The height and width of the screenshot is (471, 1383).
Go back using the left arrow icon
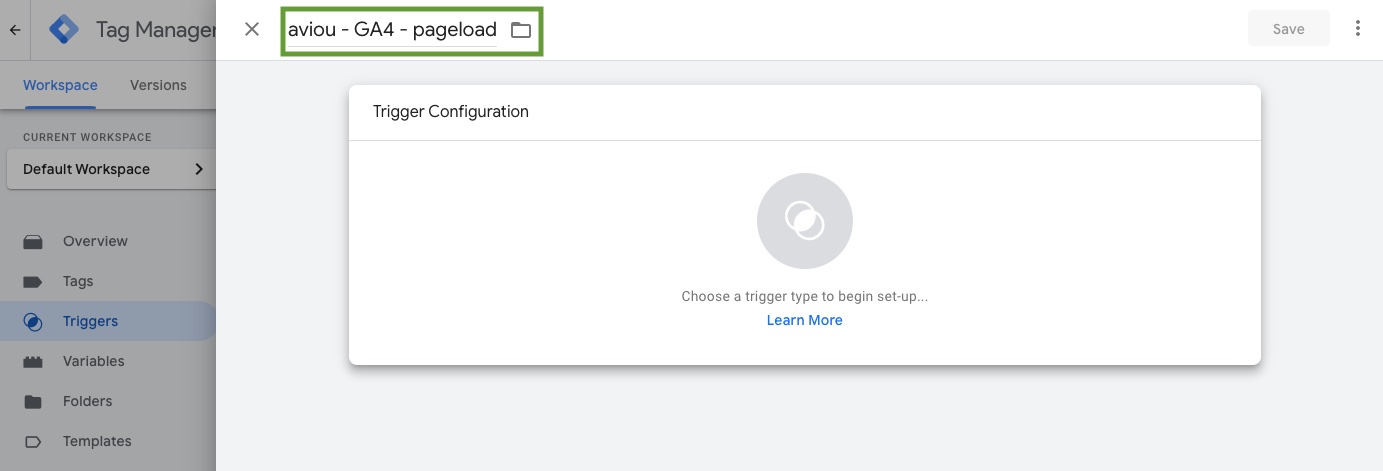pos(15,30)
